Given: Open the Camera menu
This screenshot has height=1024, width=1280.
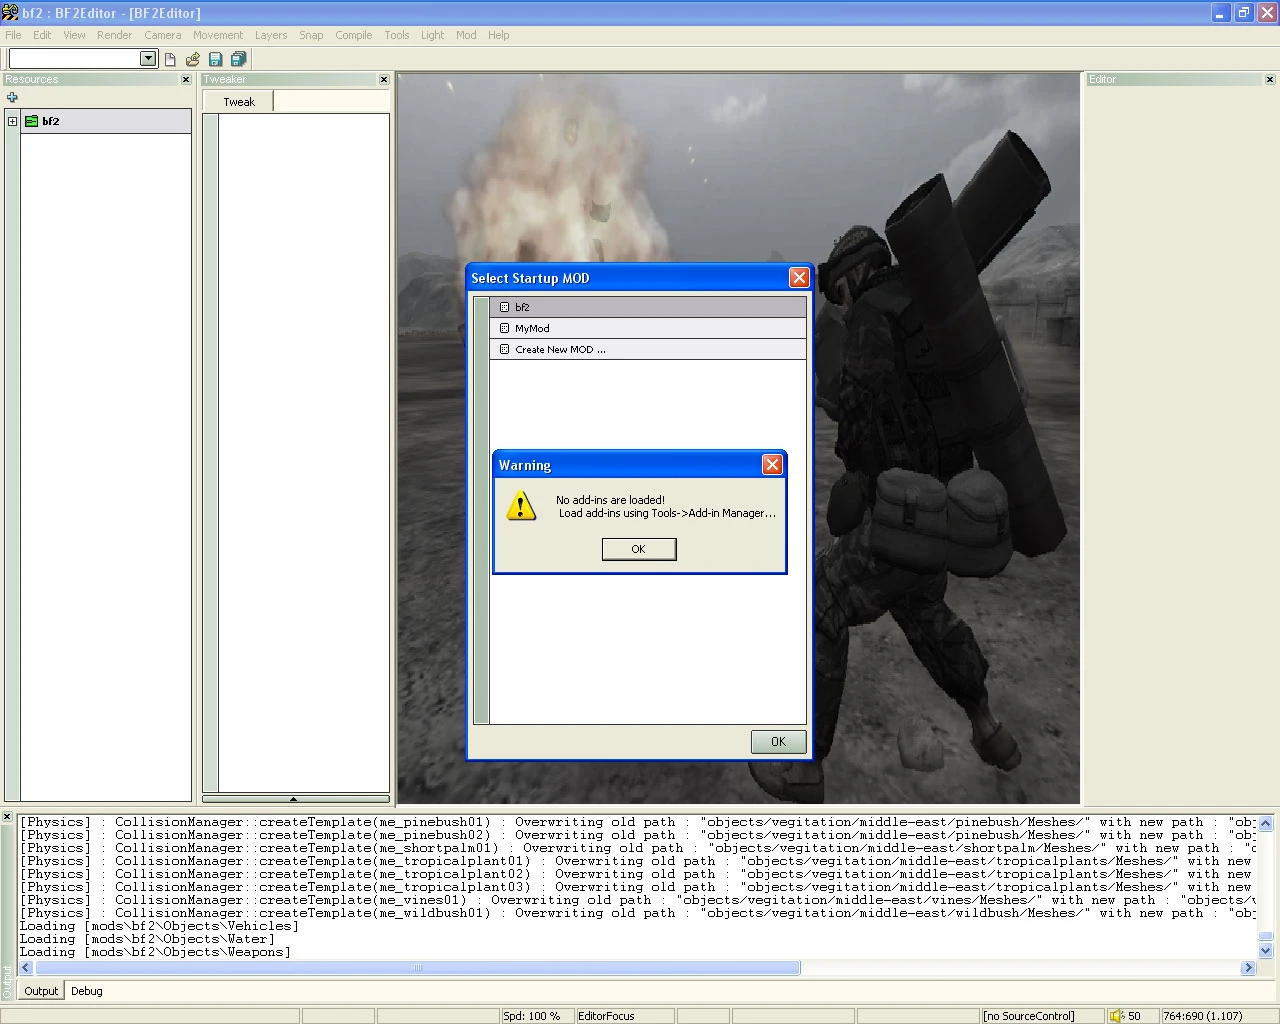Looking at the screenshot, I should (163, 35).
